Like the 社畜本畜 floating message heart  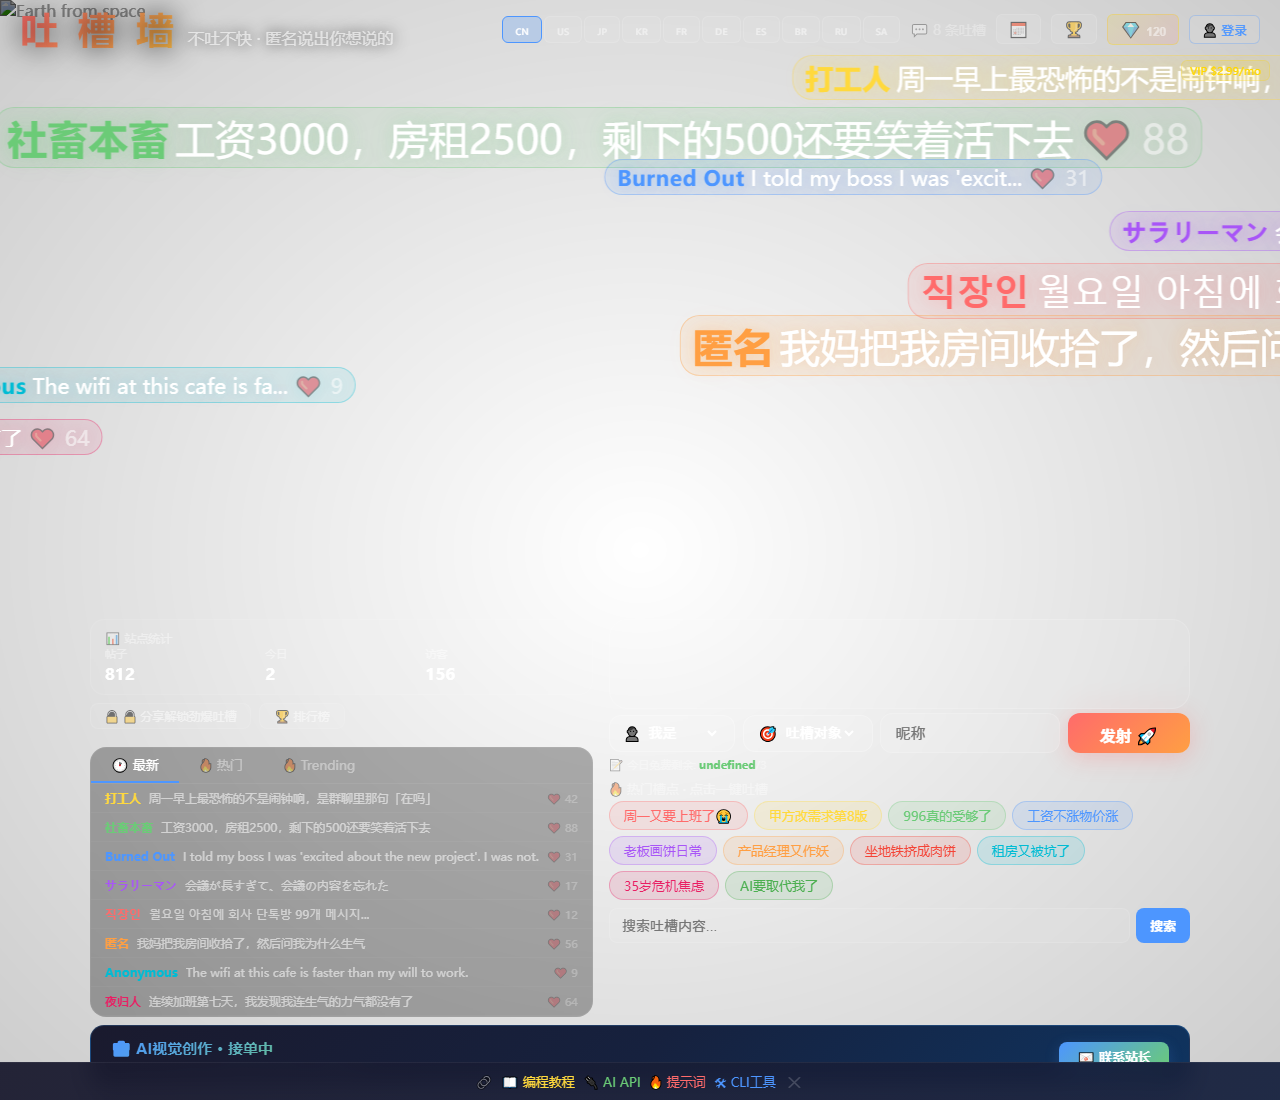tap(1106, 139)
